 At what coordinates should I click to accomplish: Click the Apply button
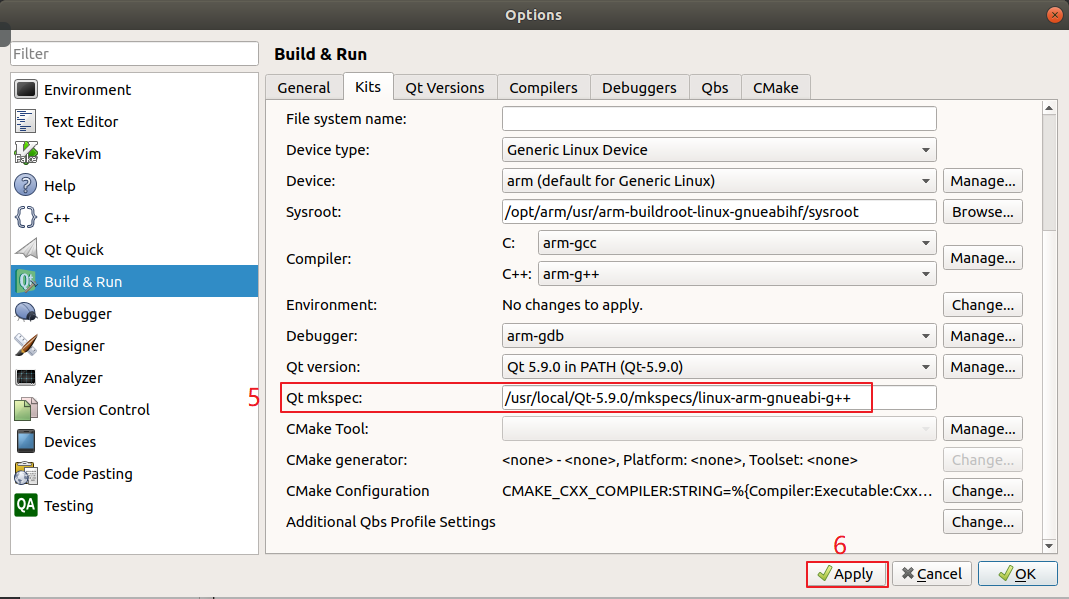[x=846, y=574]
